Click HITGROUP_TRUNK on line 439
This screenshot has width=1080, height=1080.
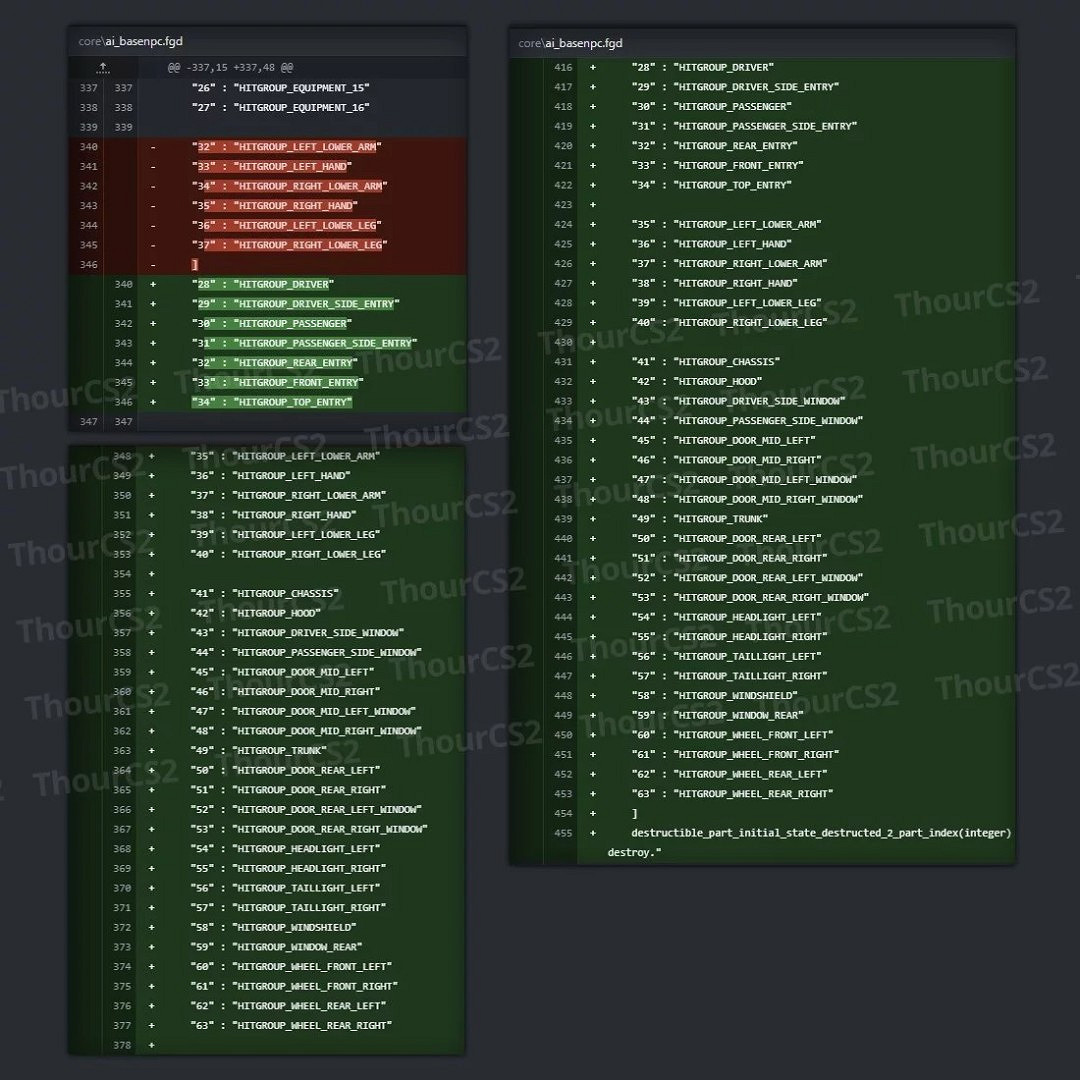tap(720, 519)
